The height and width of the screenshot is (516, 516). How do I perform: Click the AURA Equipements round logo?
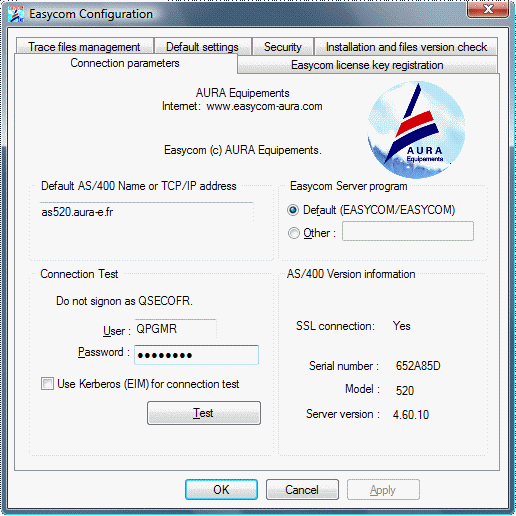point(416,129)
